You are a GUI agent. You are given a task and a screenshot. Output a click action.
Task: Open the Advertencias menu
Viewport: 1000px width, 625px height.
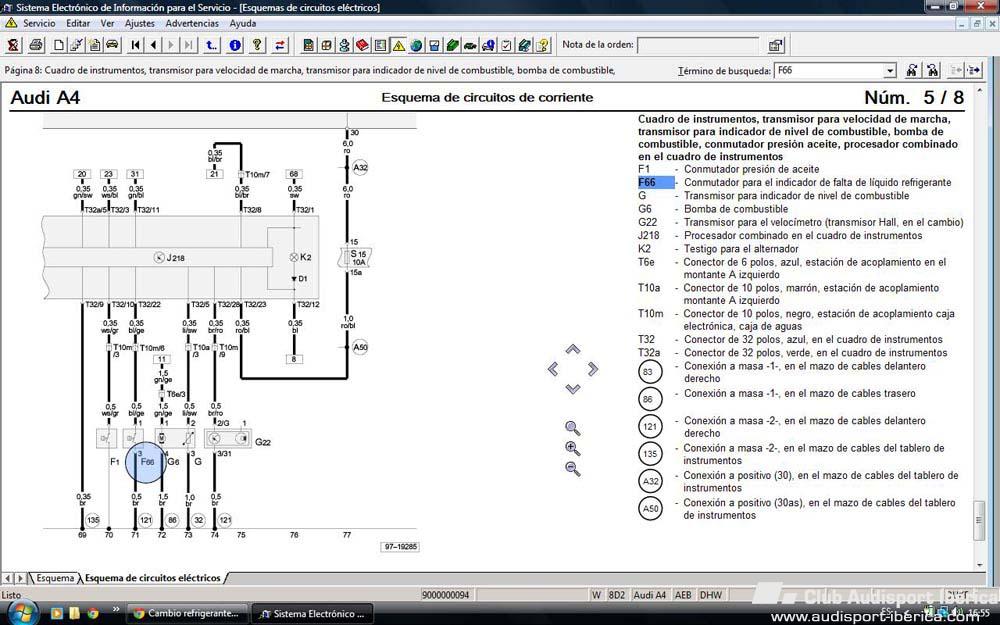coord(192,23)
